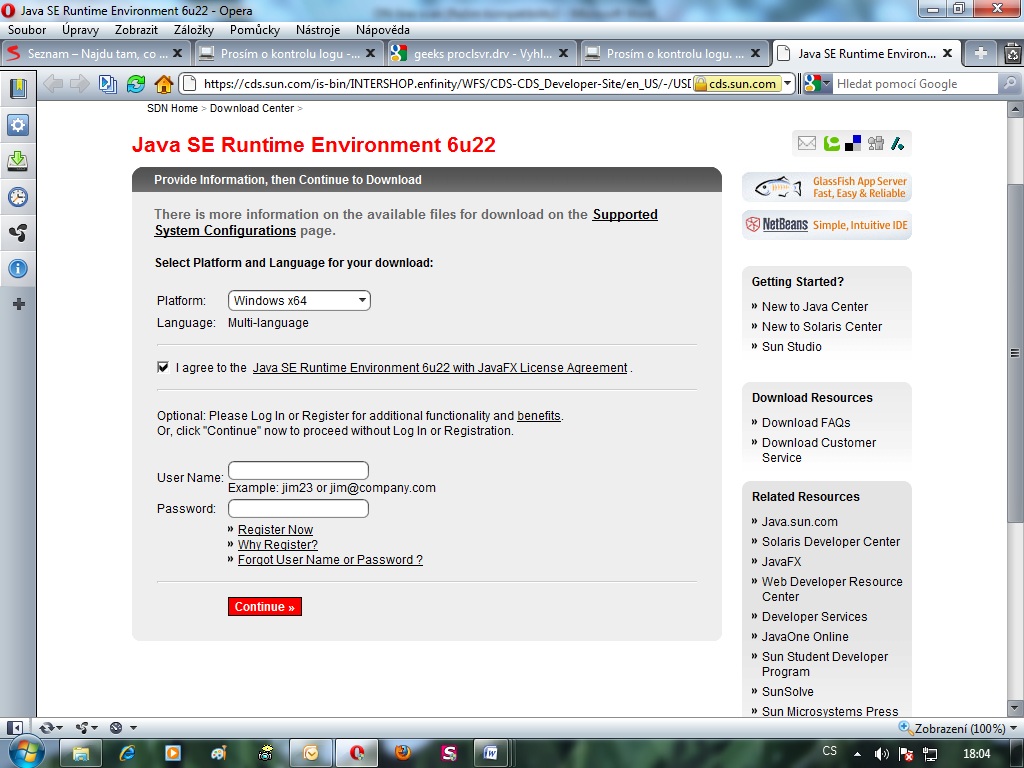The width and height of the screenshot is (1024, 768).
Task: Click the Delicious share icon
Action: pos(853,143)
